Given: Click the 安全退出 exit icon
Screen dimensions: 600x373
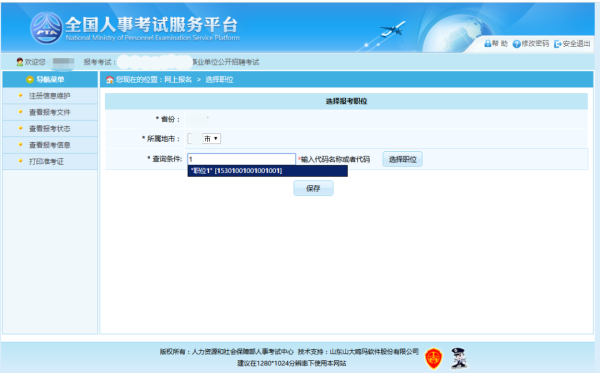Looking at the screenshot, I should click(558, 44).
